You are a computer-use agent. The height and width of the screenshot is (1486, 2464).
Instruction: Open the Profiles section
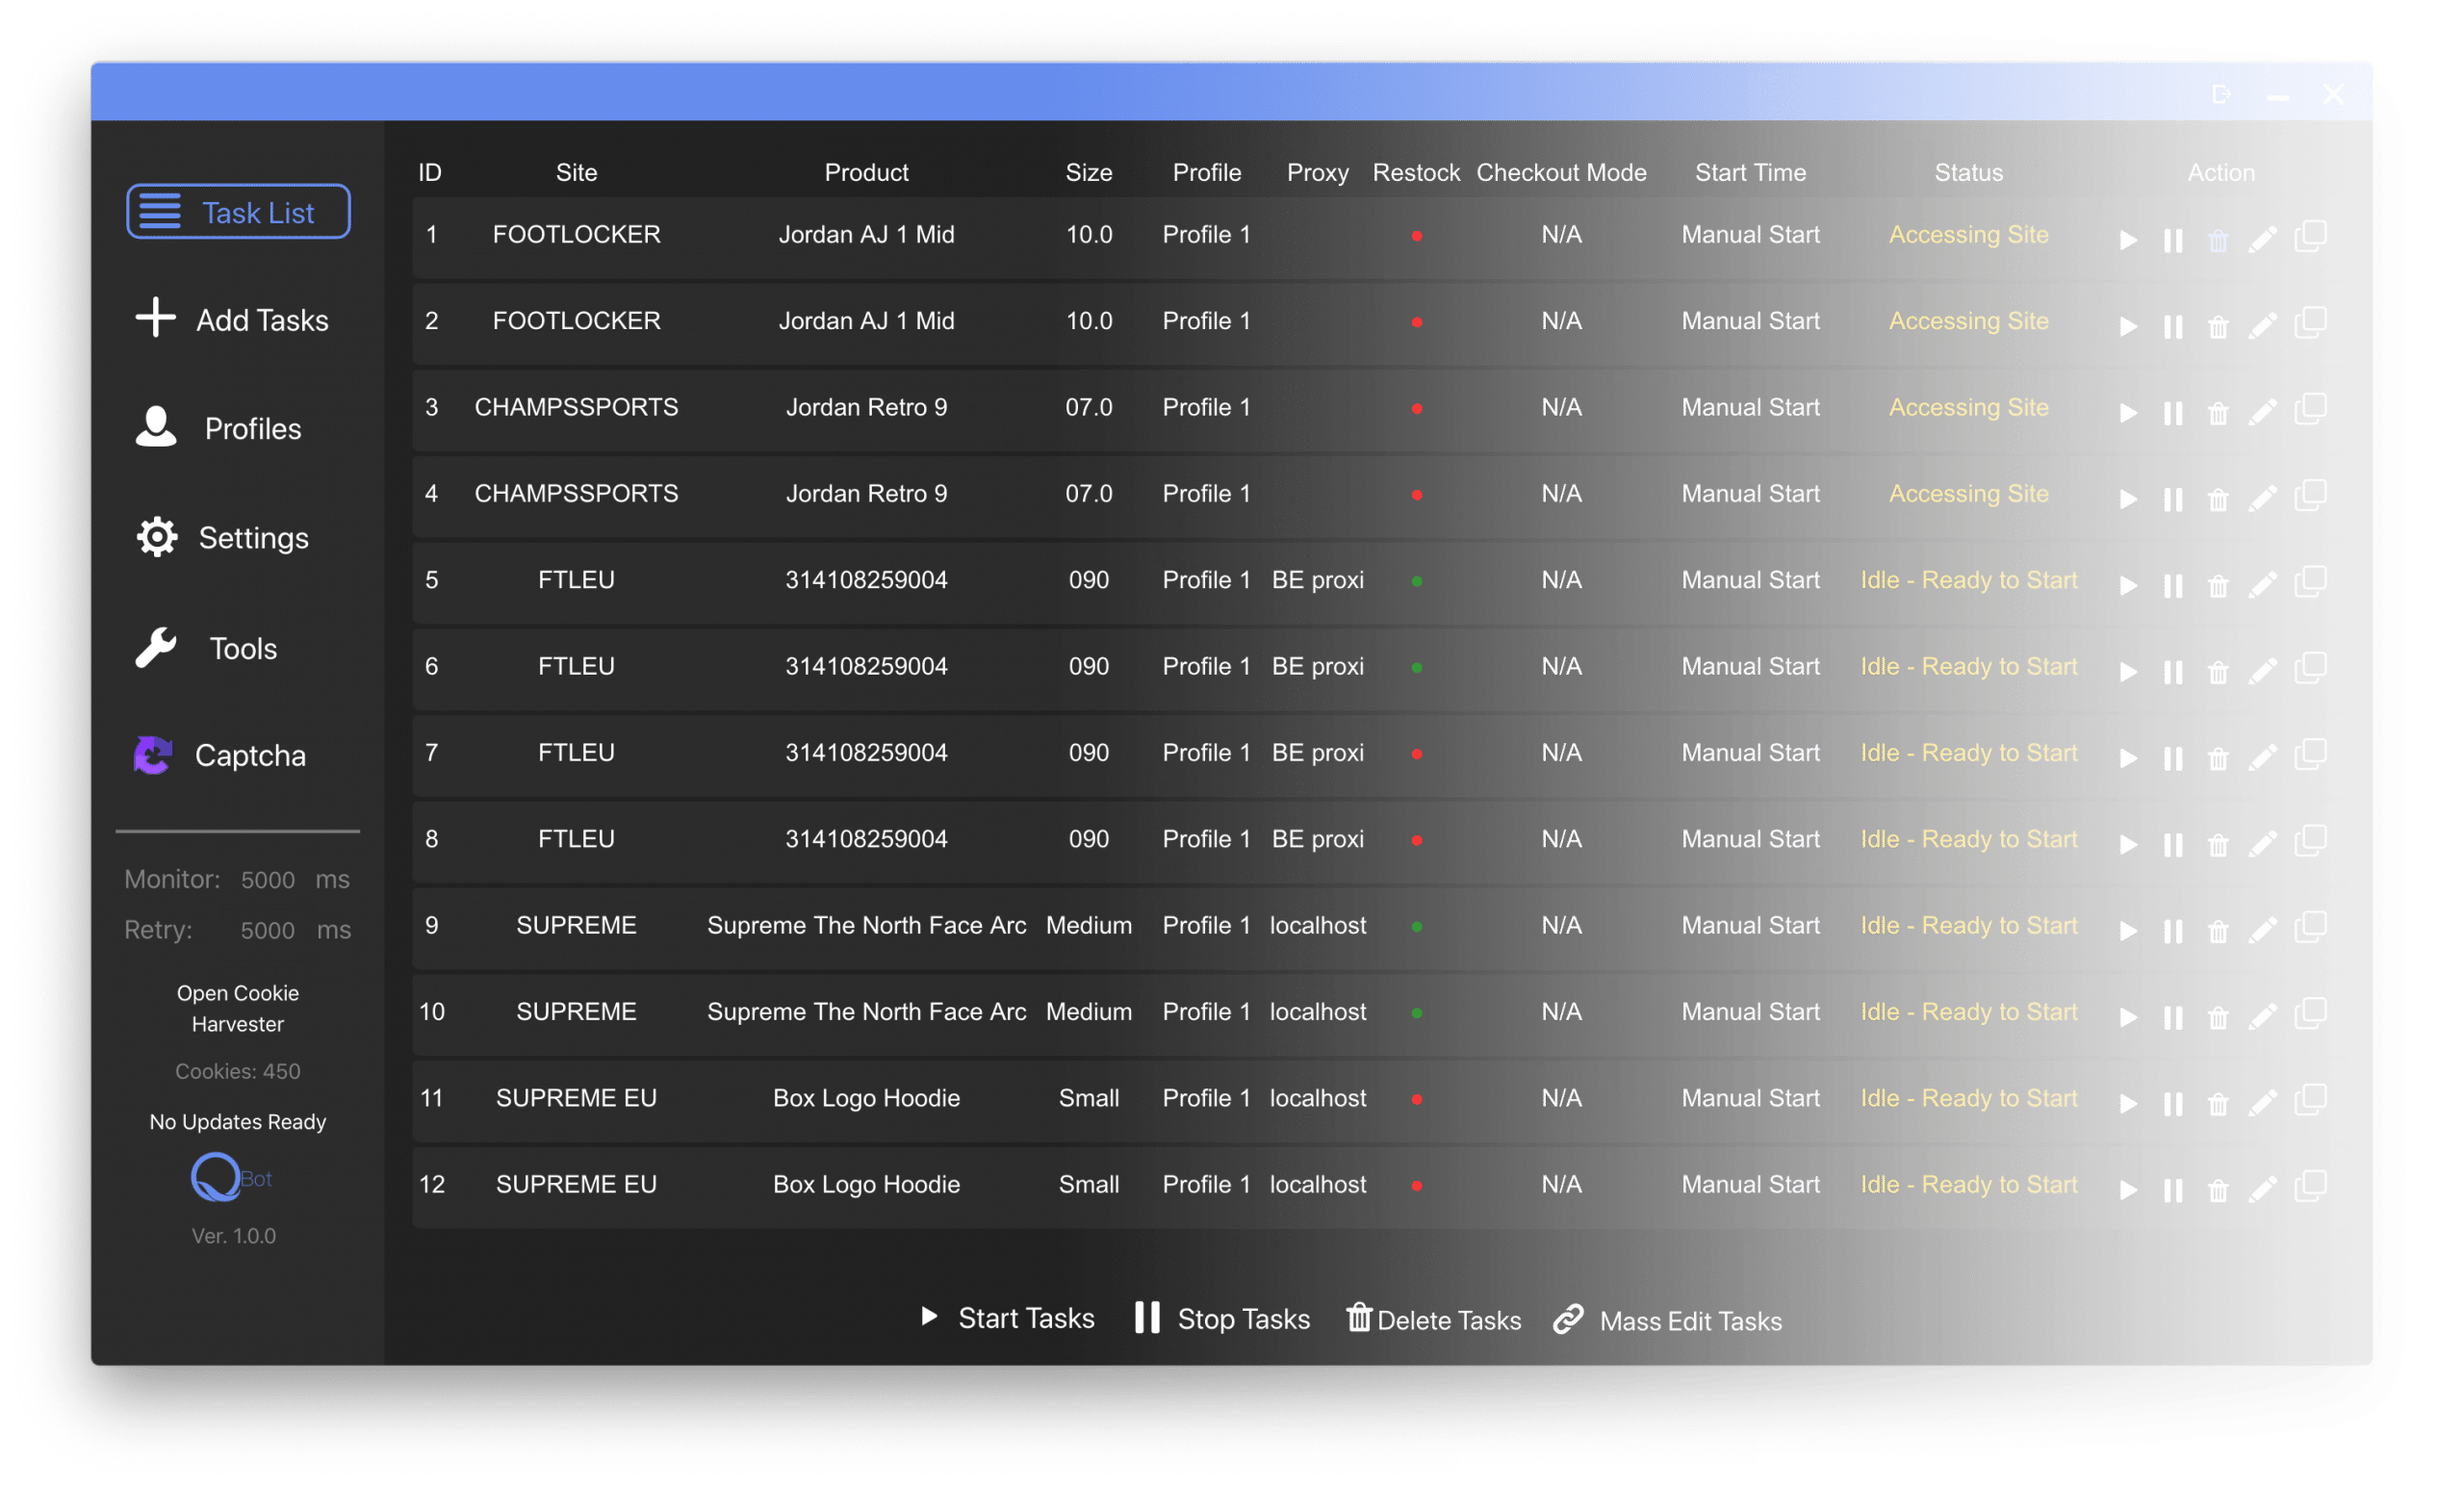pyautogui.click(x=218, y=428)
